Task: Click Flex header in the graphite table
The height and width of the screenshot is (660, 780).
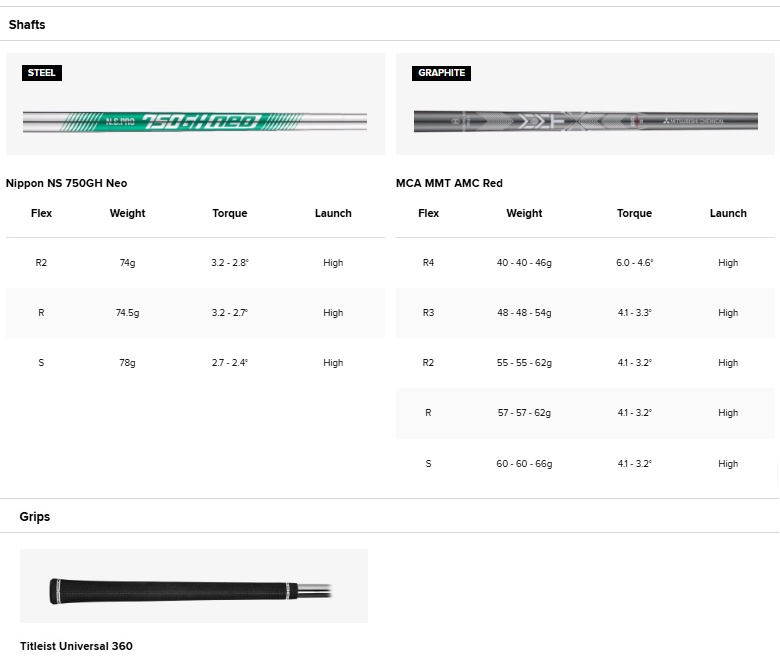Action: (x=428, y=213)
